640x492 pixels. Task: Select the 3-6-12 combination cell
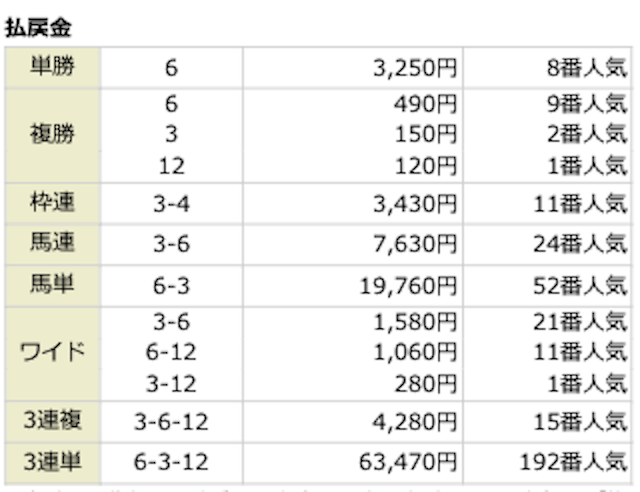tap(171, 422)
